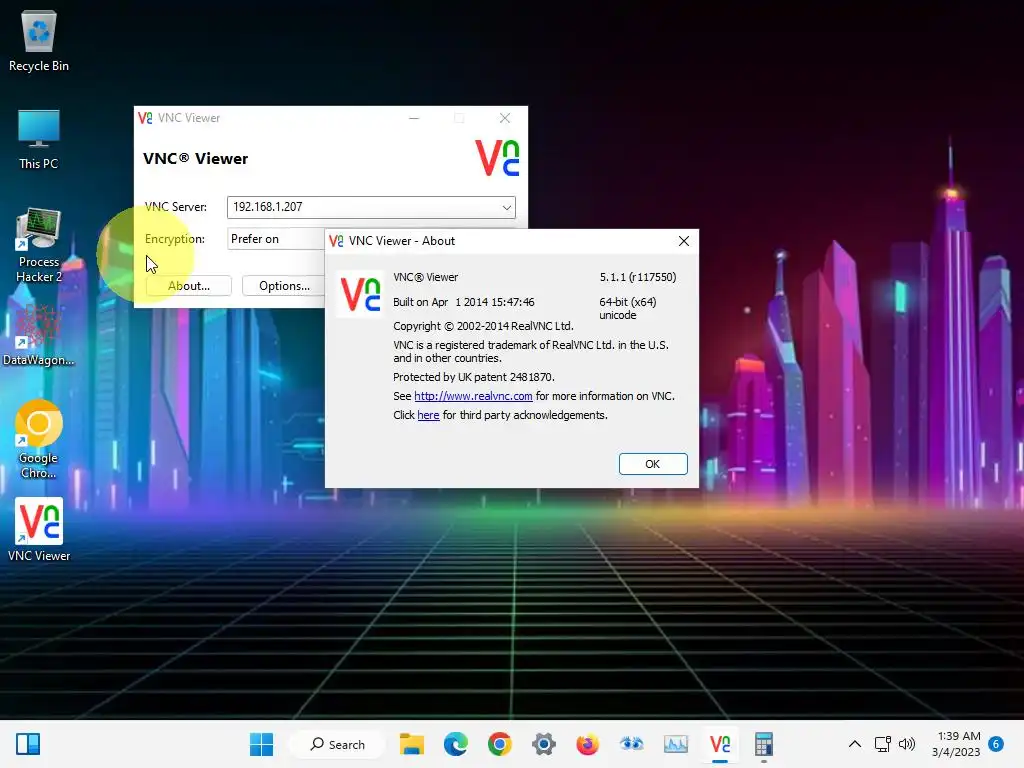The height and width of the screenshot is (768, 1024).
Task: Select the This PC desktop icon
Action: point(39,139)
